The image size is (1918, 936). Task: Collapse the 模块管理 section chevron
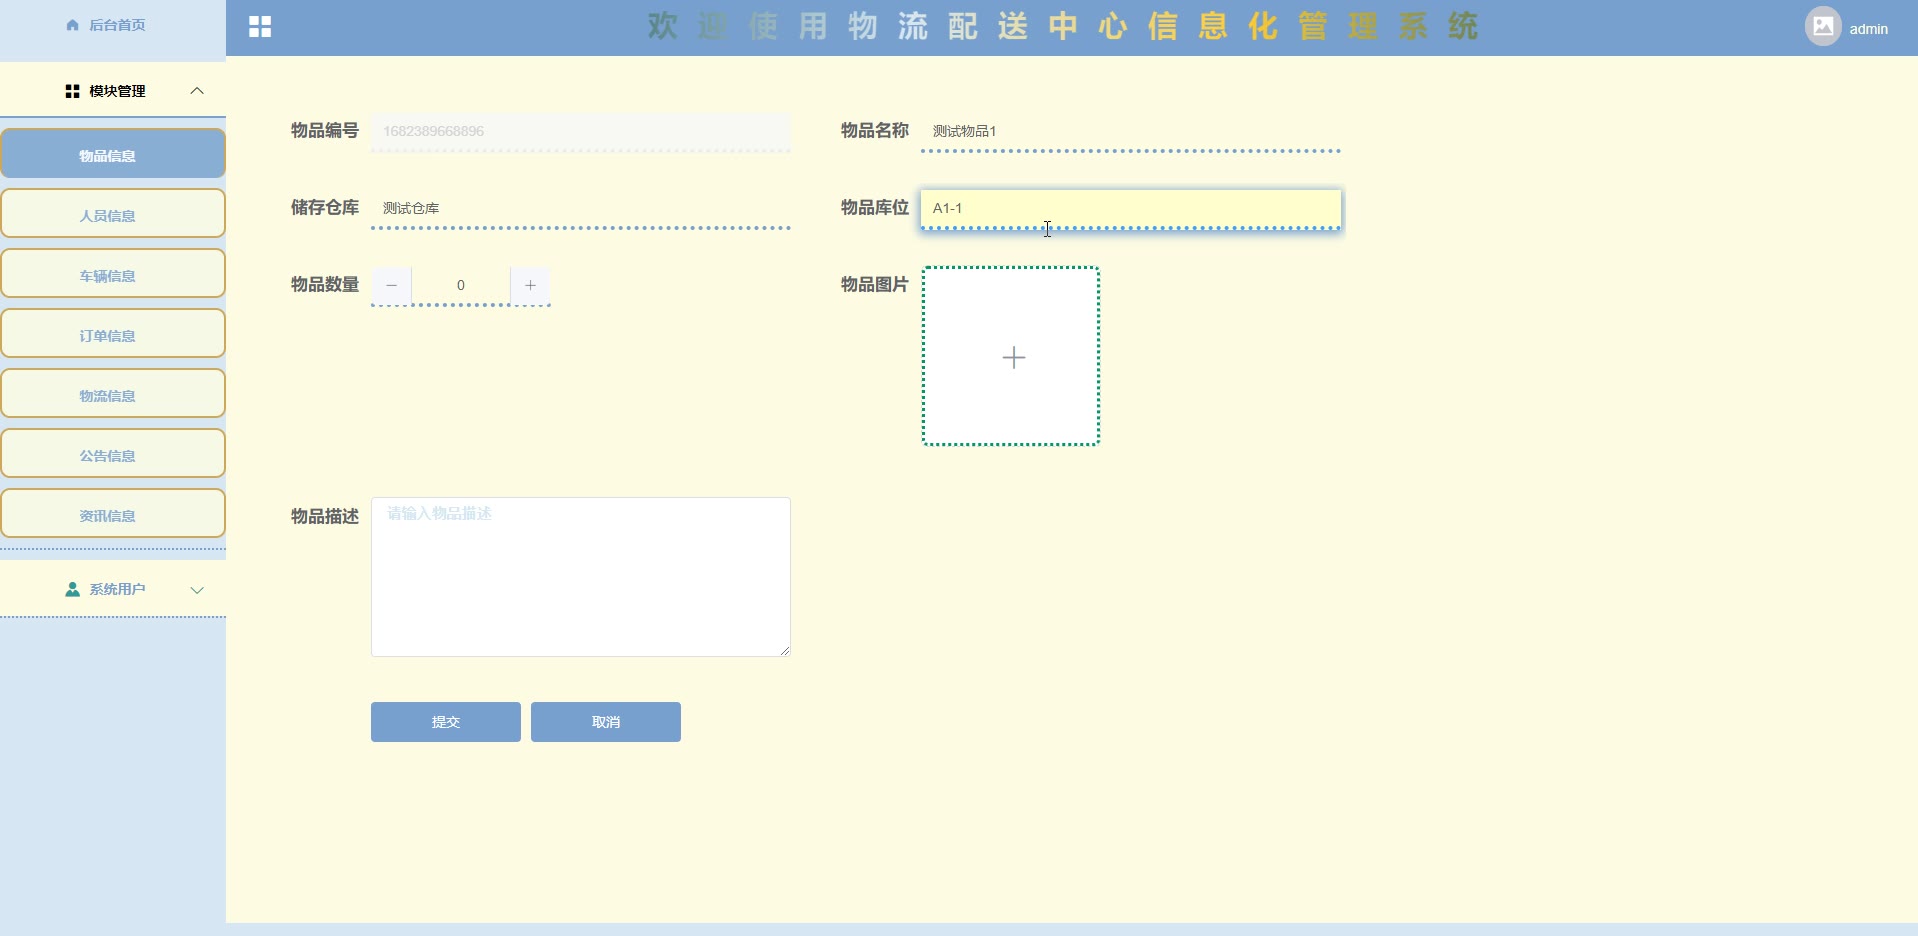pyautogui.click(x=197, y=91)
